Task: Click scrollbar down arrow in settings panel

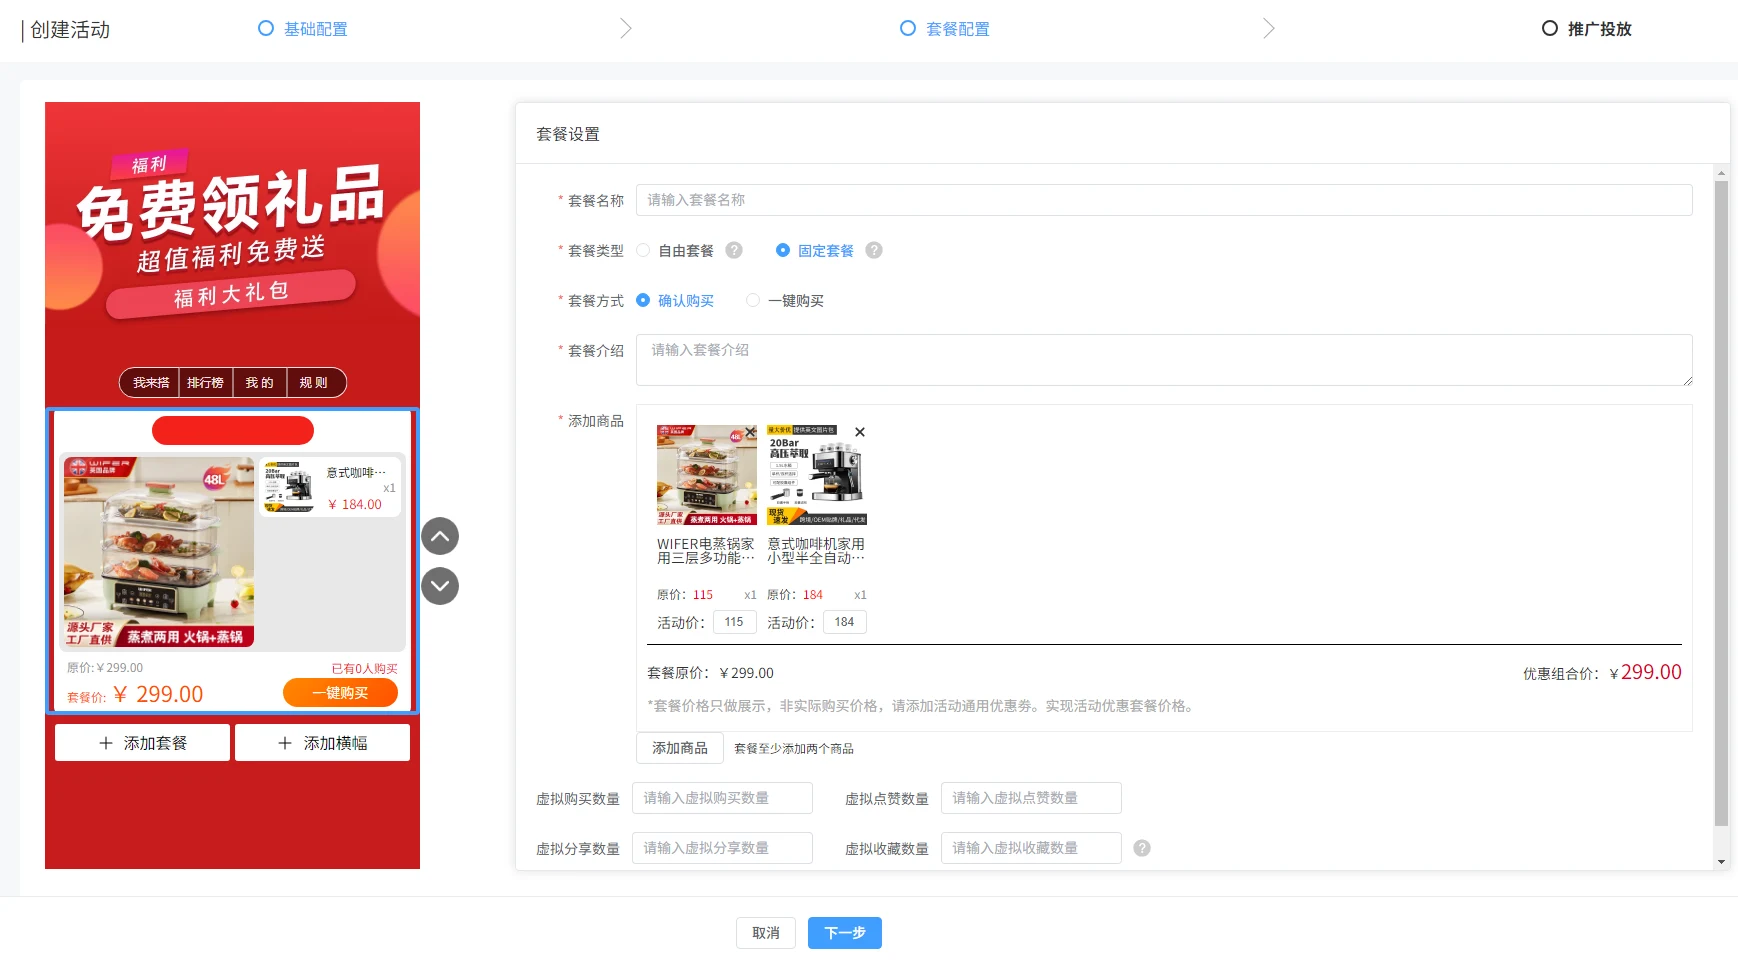Action: coord(1721,862)
